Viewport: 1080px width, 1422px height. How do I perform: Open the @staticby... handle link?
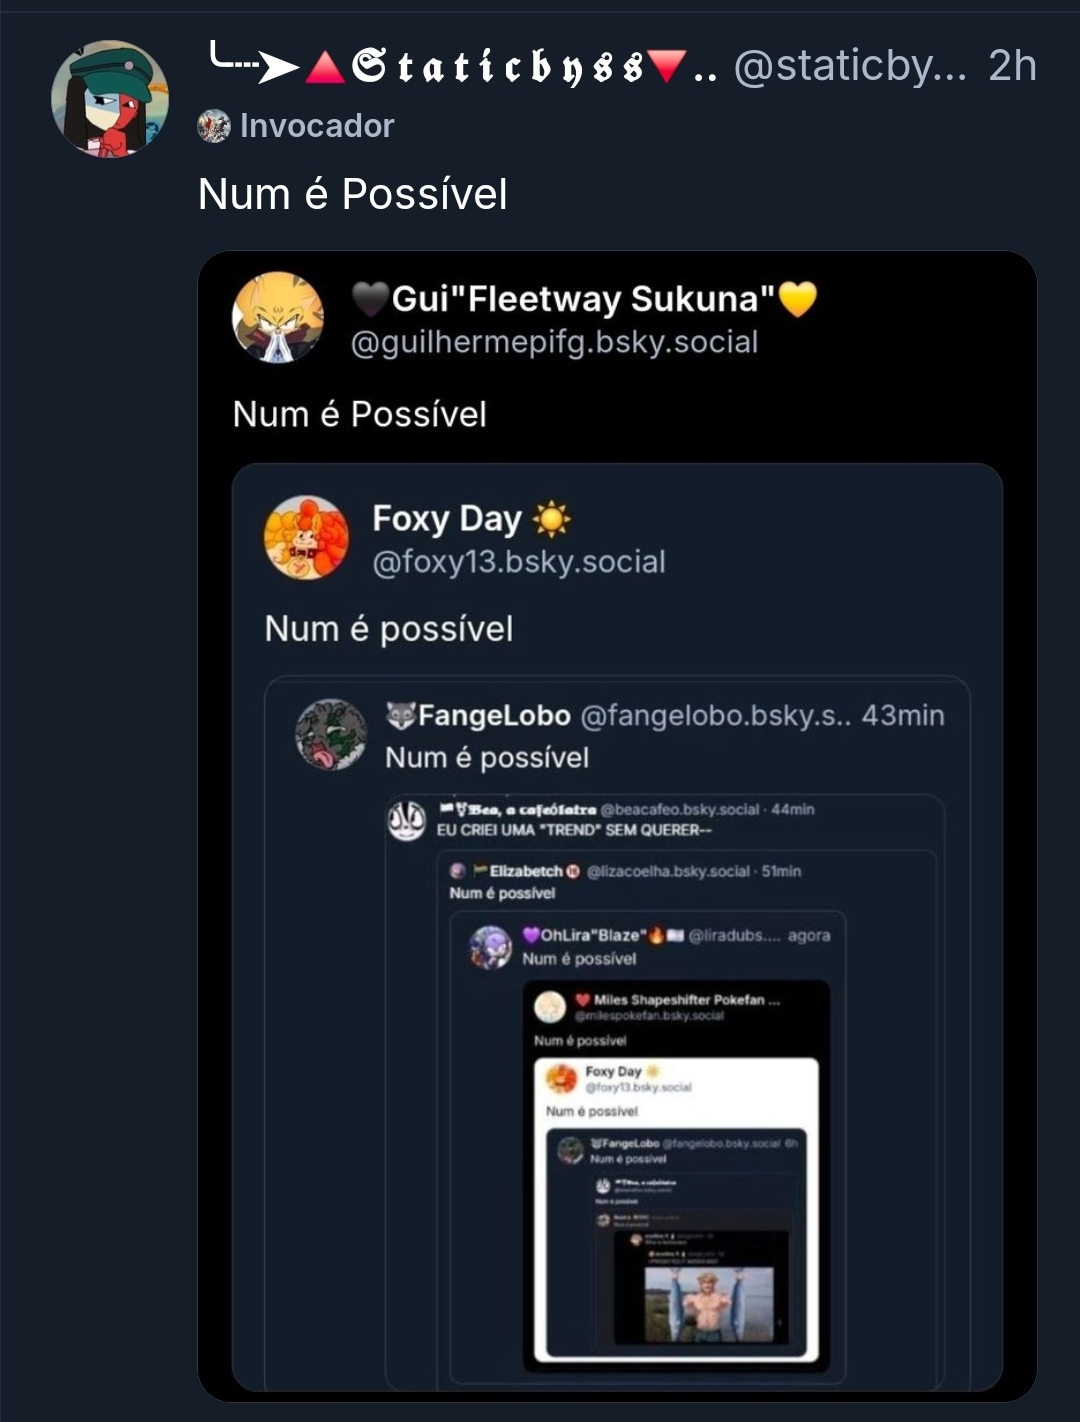850,66
